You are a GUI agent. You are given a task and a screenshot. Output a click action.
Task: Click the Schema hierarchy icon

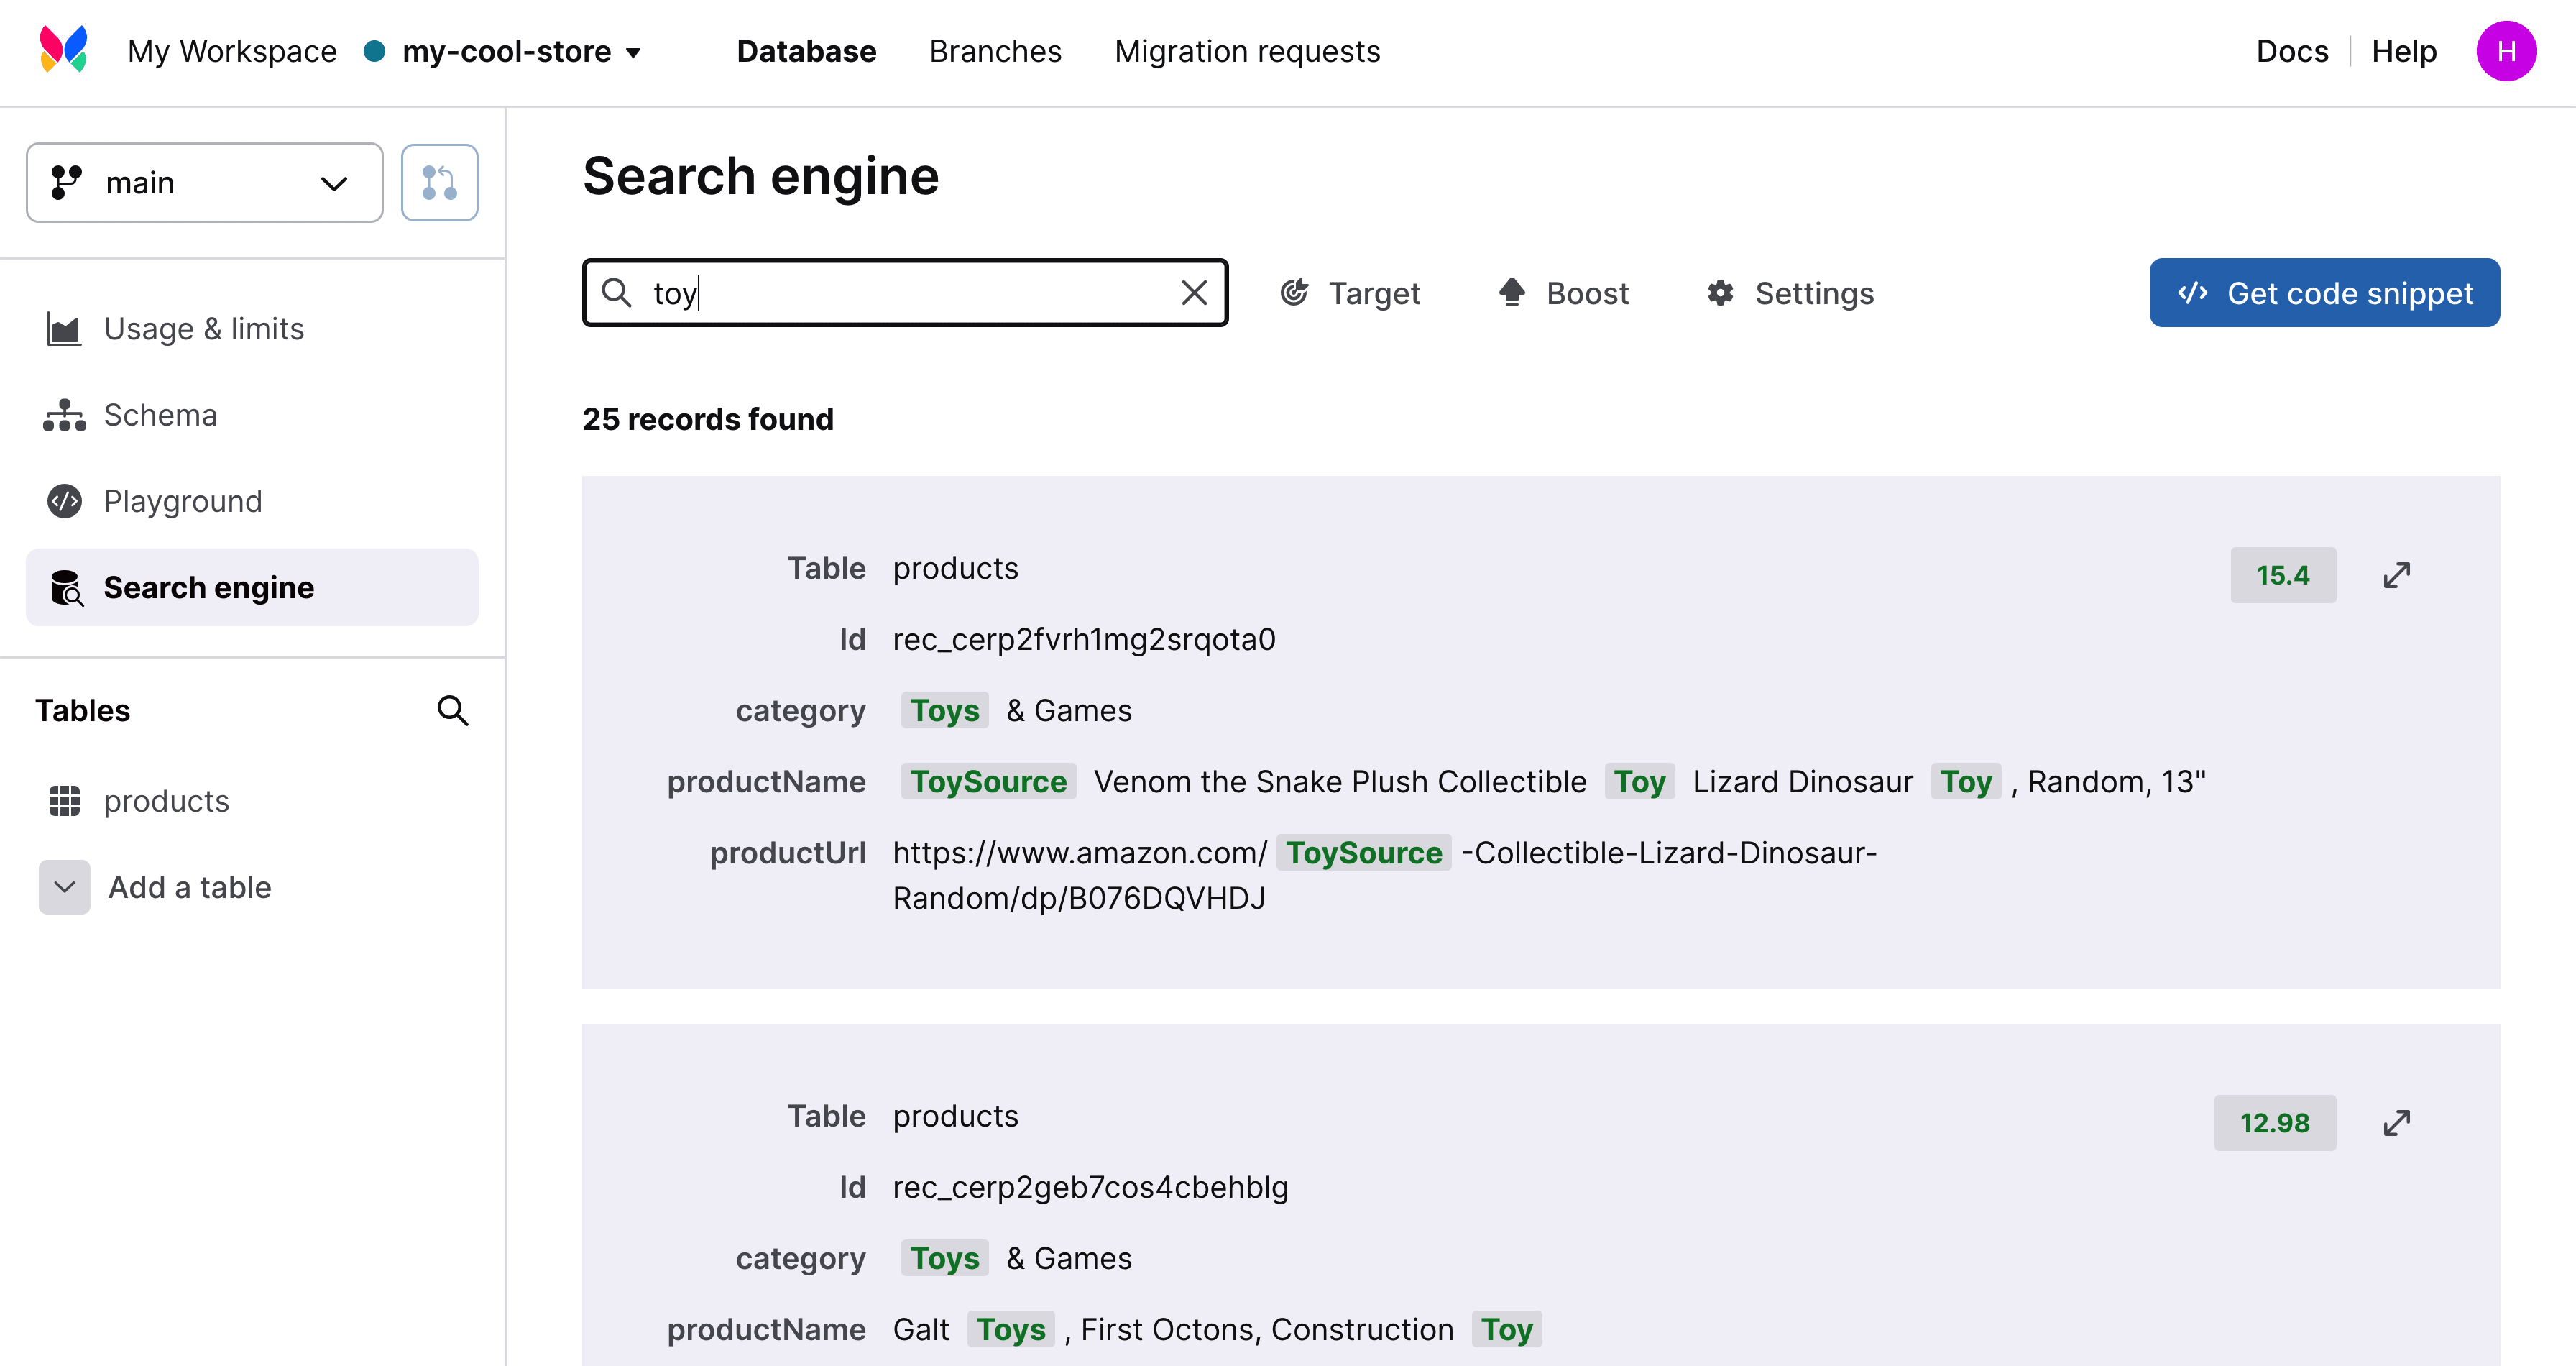pos(64,415)
